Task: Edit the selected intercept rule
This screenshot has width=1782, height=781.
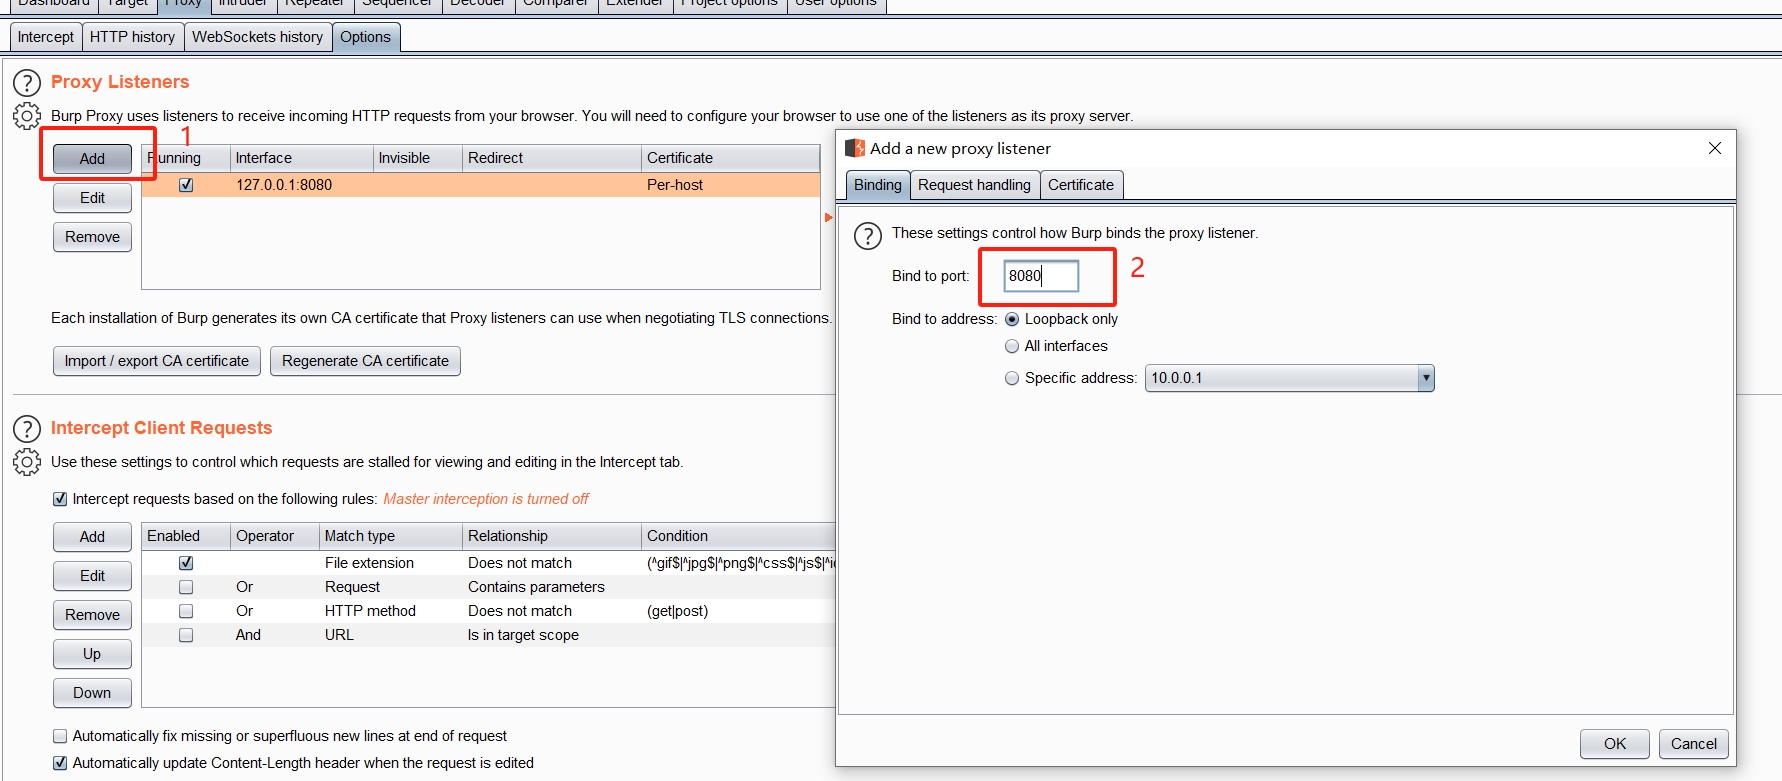Action: pos(92,576)
